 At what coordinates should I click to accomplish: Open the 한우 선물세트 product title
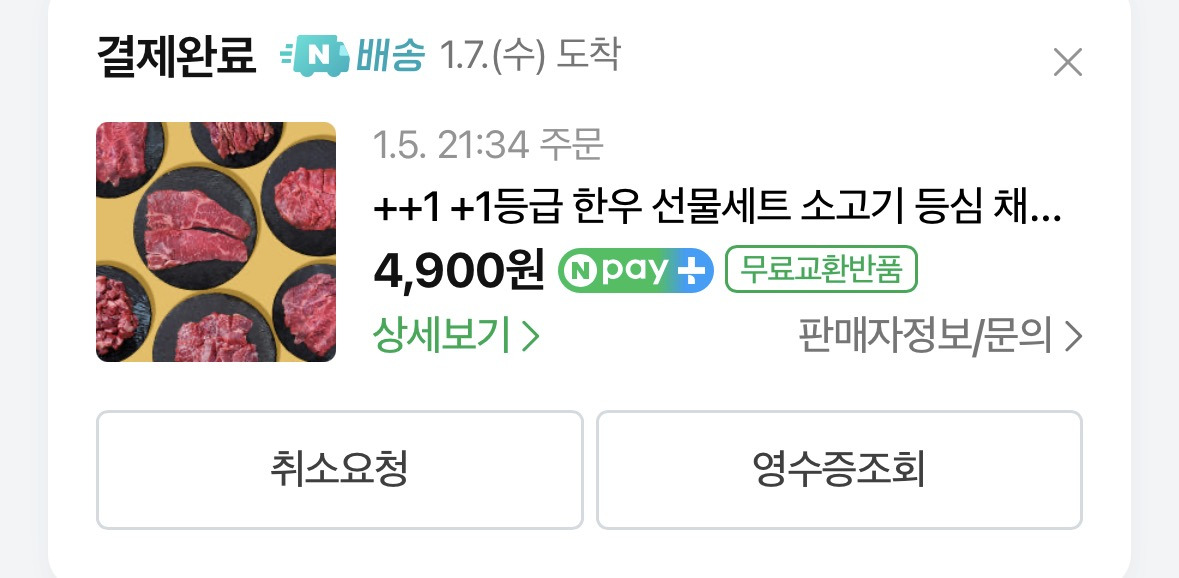click(717, 209)
